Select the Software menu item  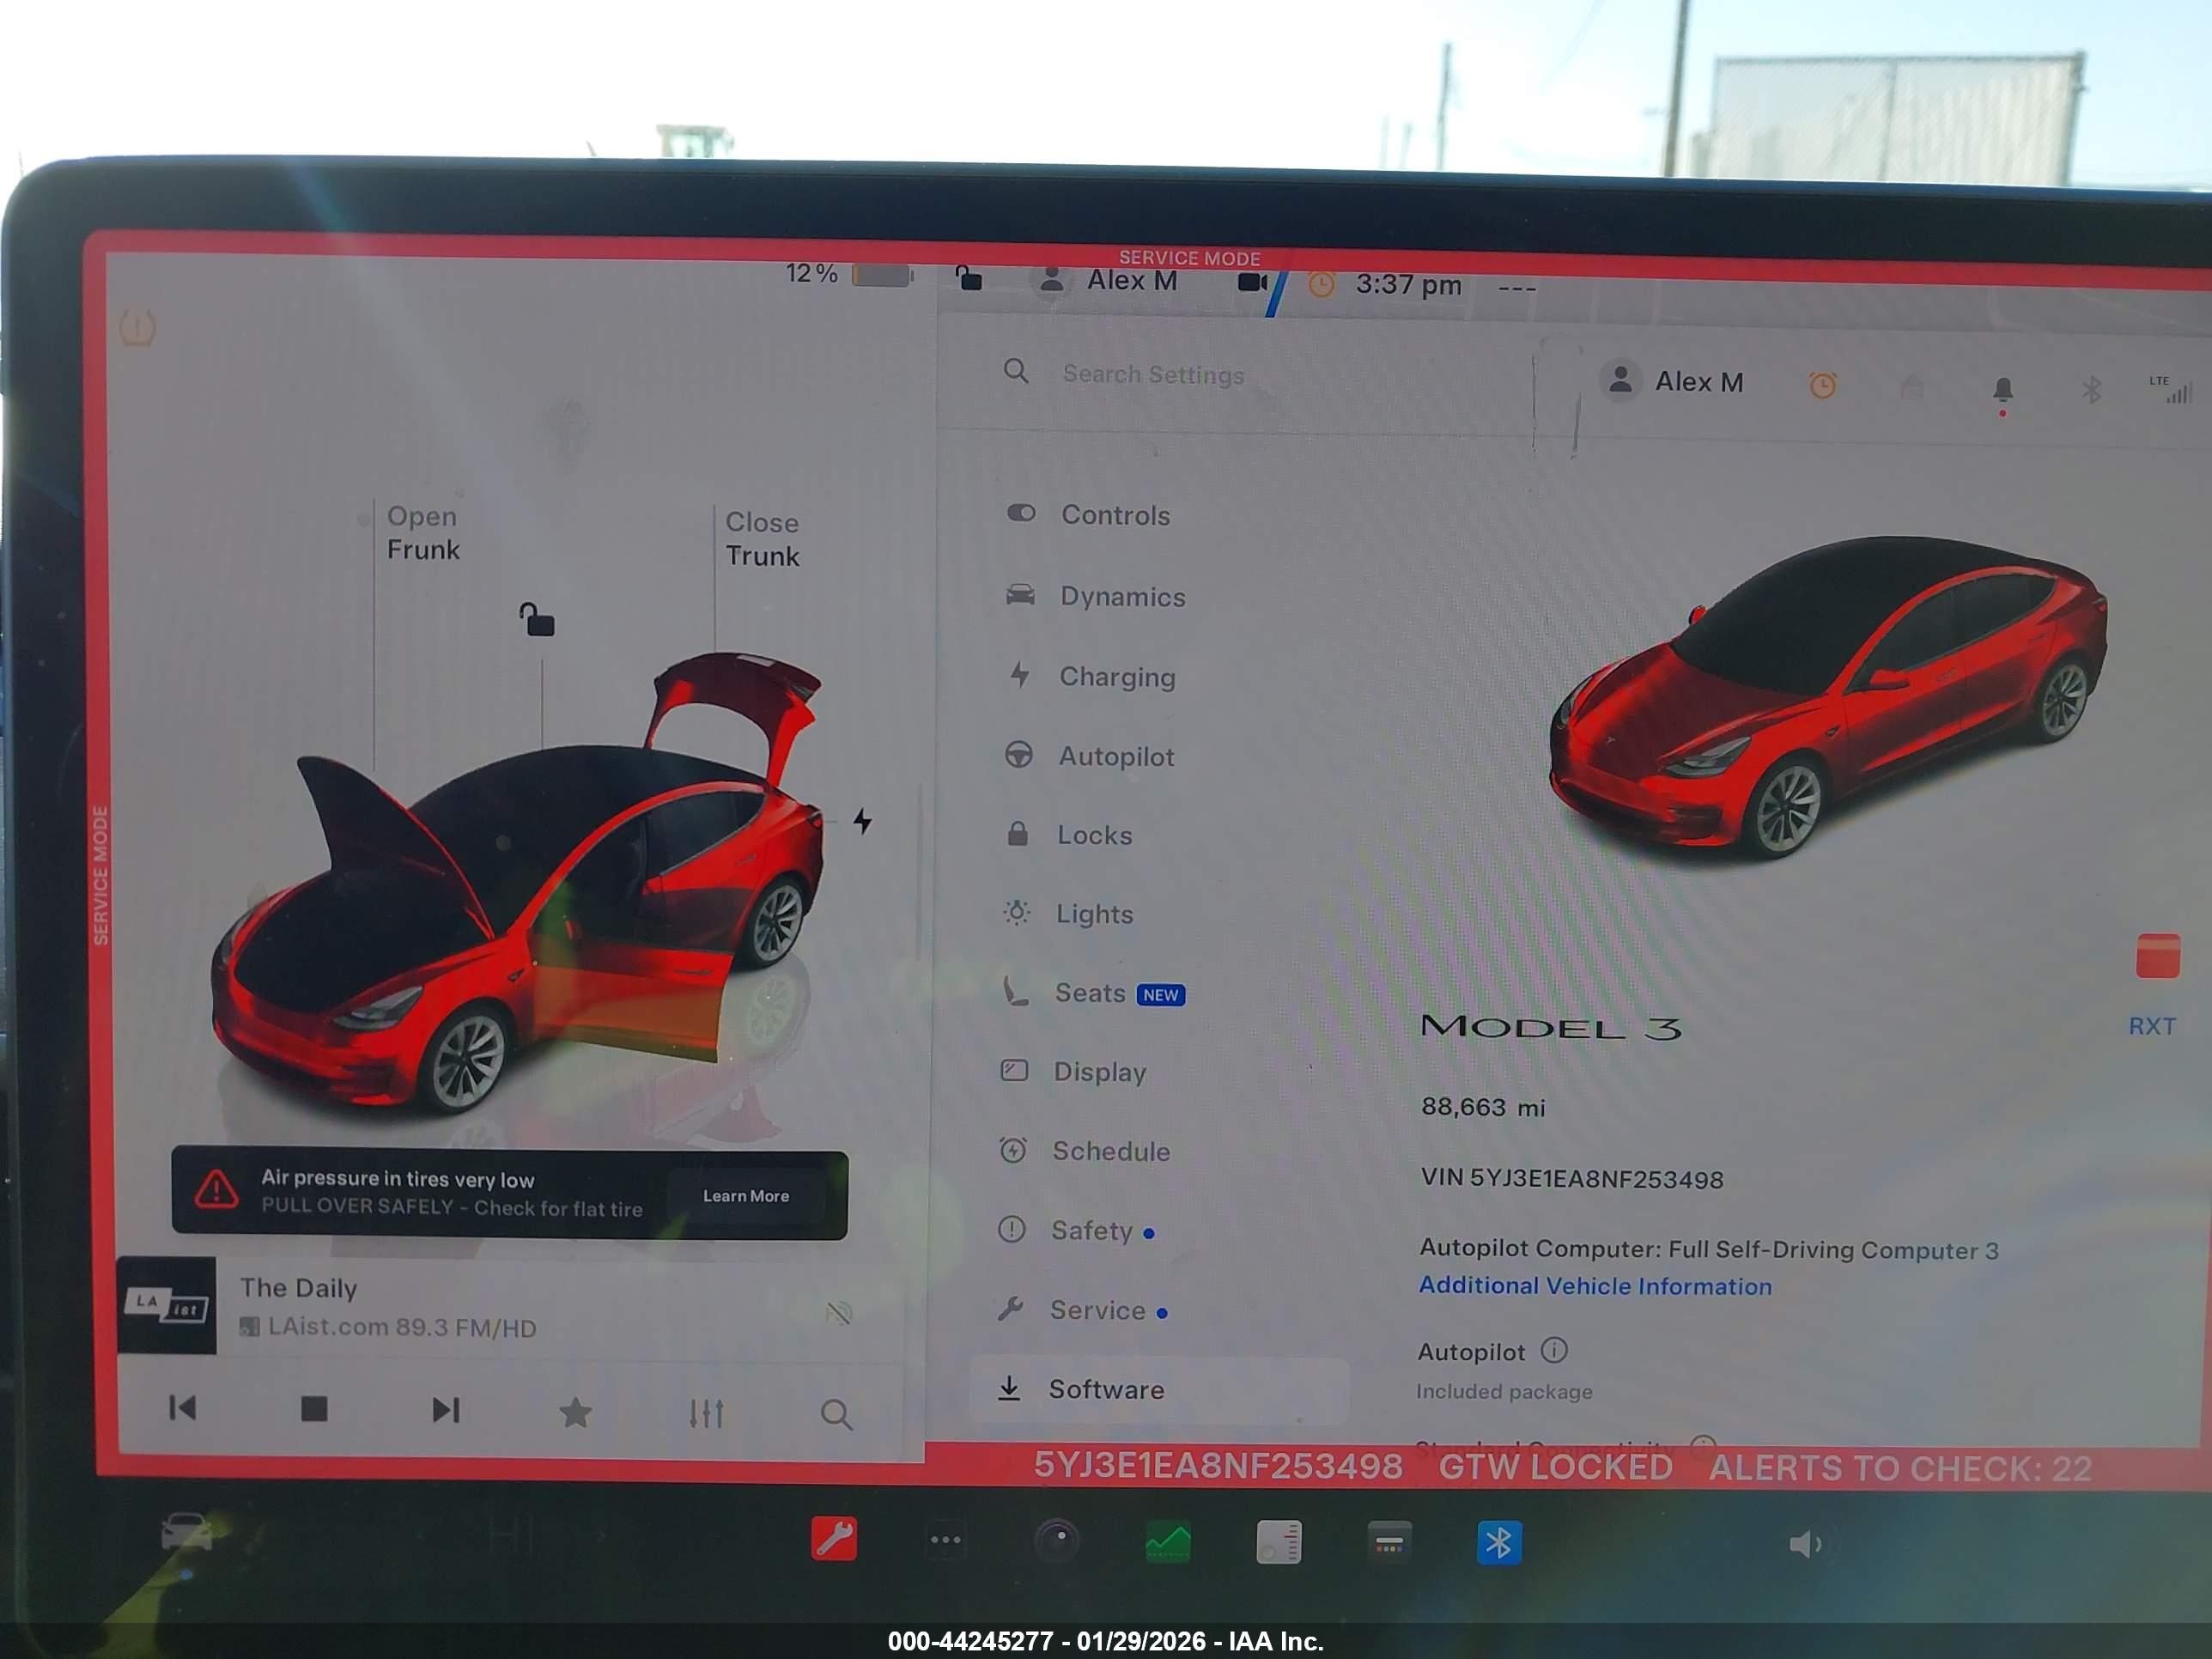1158,1389
